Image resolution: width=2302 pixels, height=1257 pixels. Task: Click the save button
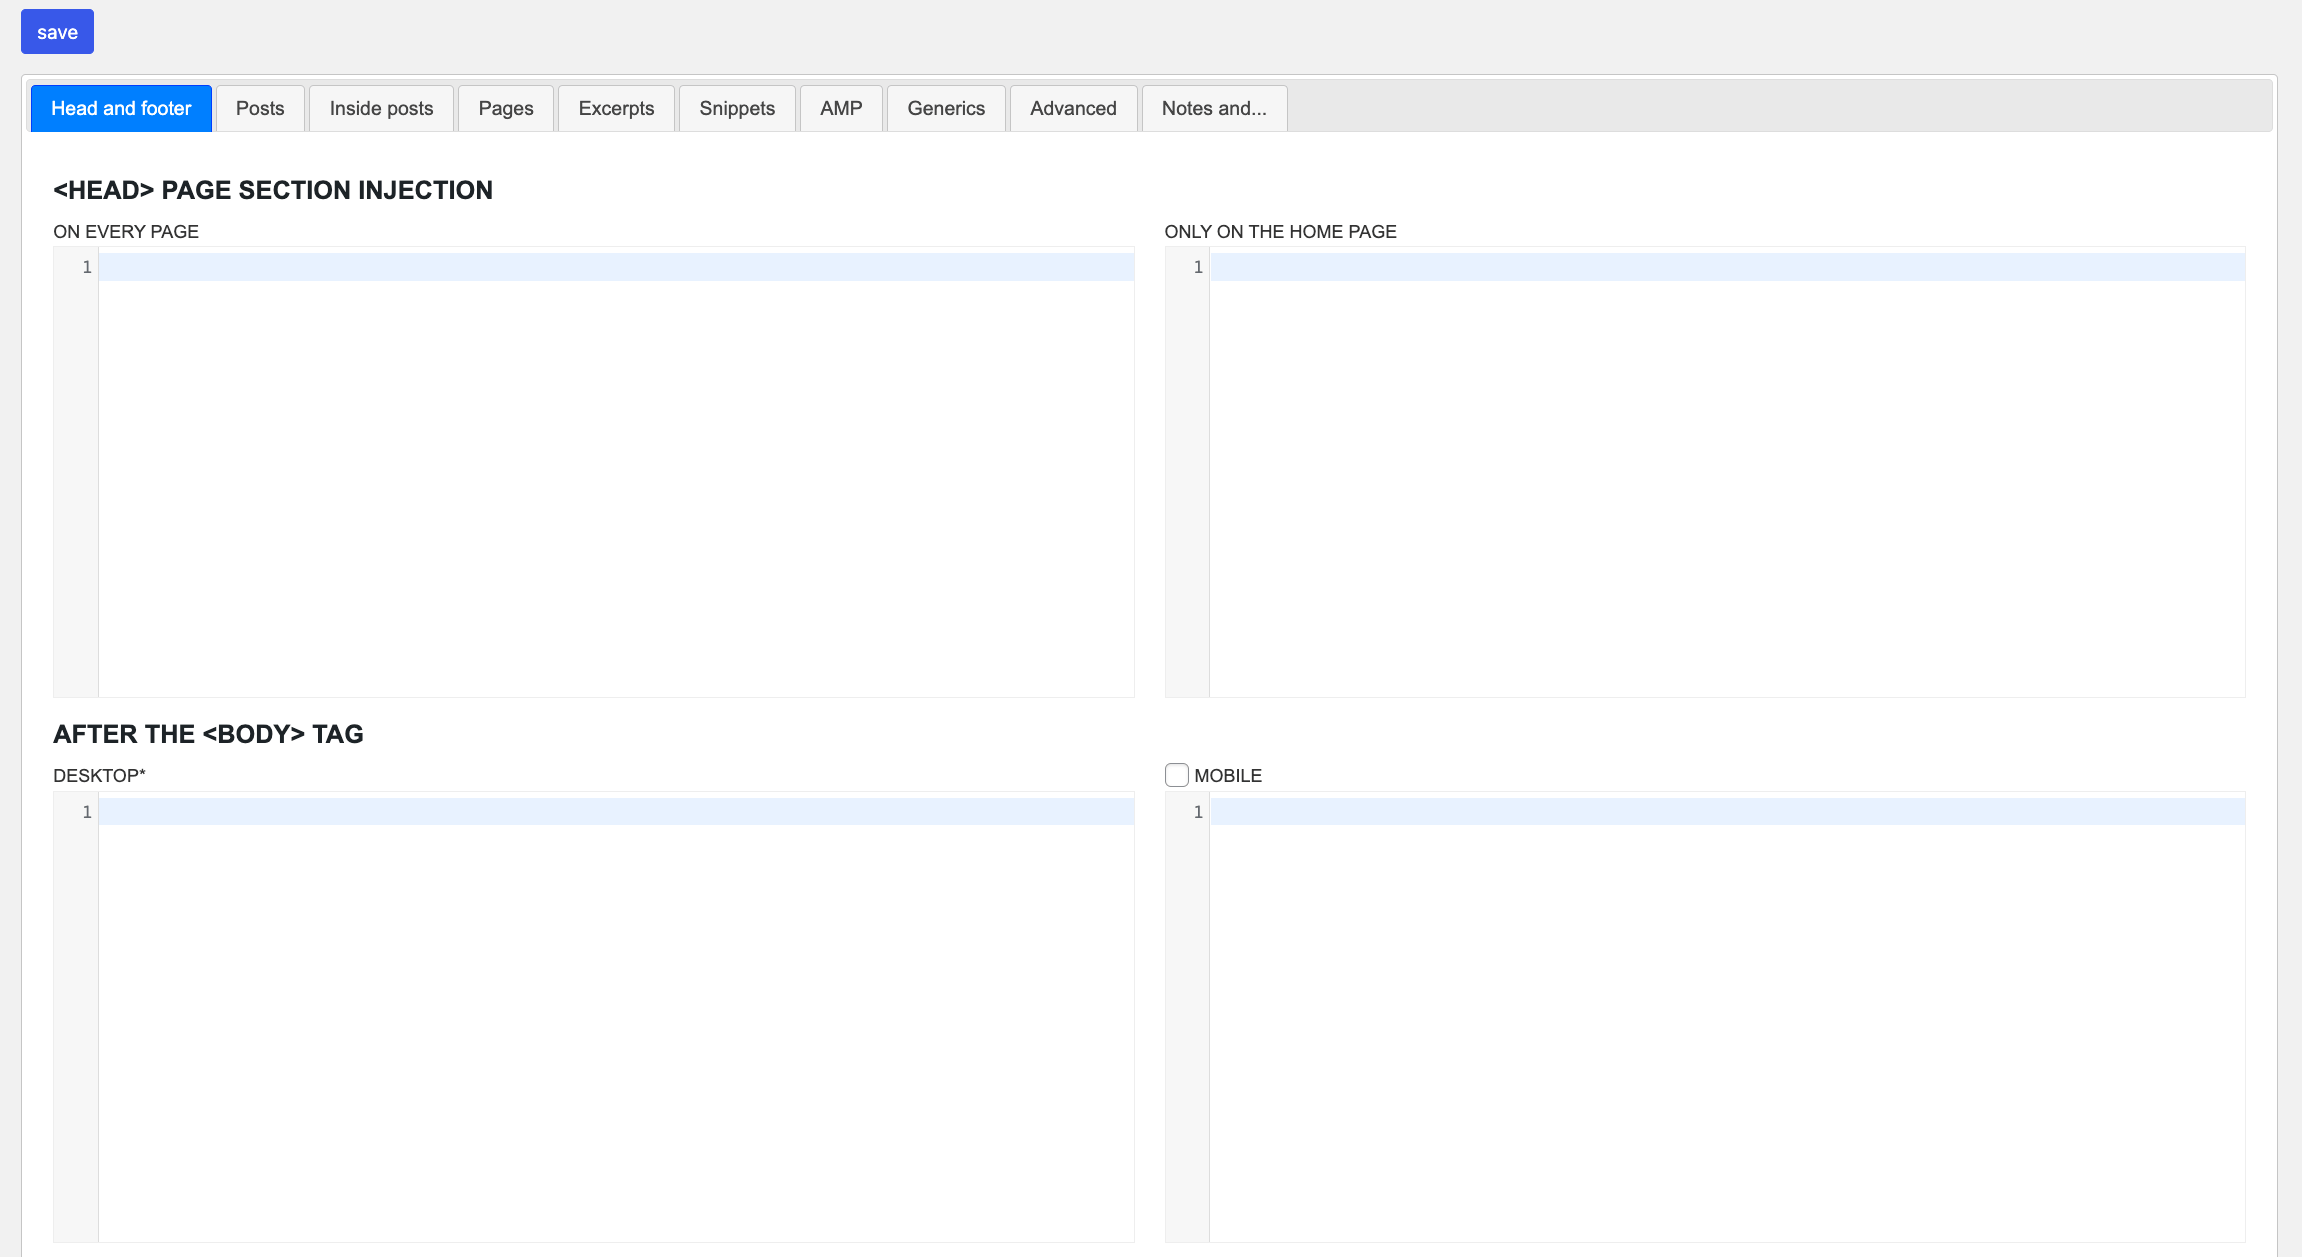click(x=56, y=31)
